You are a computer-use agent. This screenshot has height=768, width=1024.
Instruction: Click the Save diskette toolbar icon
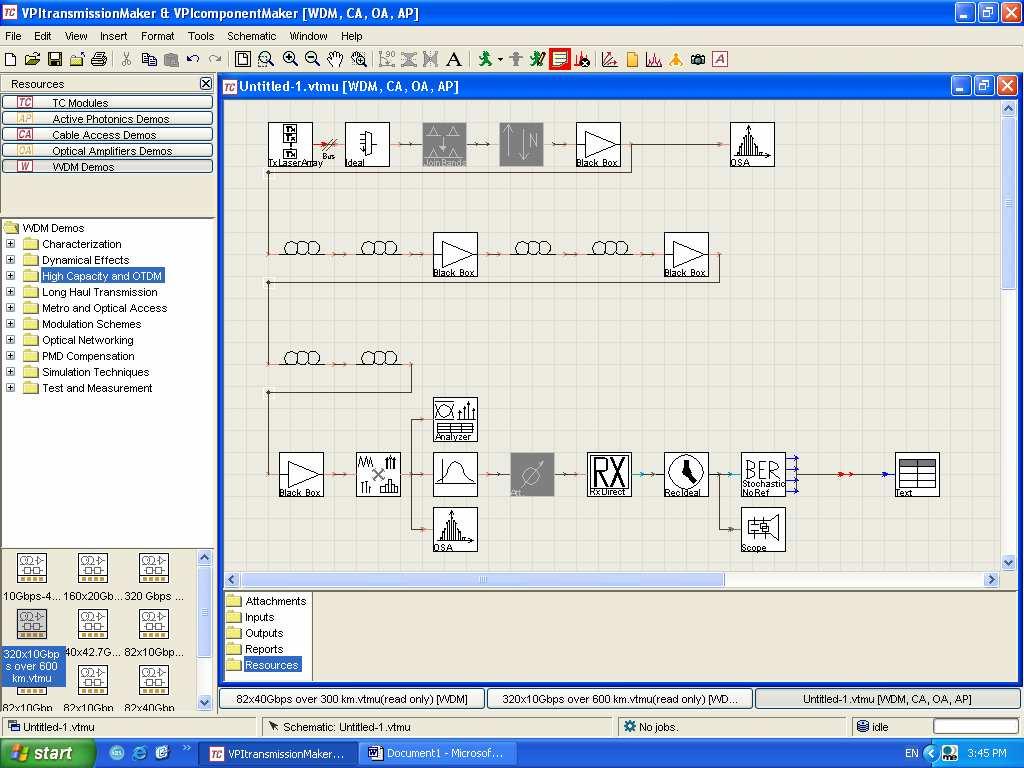pyautogui.click(x=55, y=59)
